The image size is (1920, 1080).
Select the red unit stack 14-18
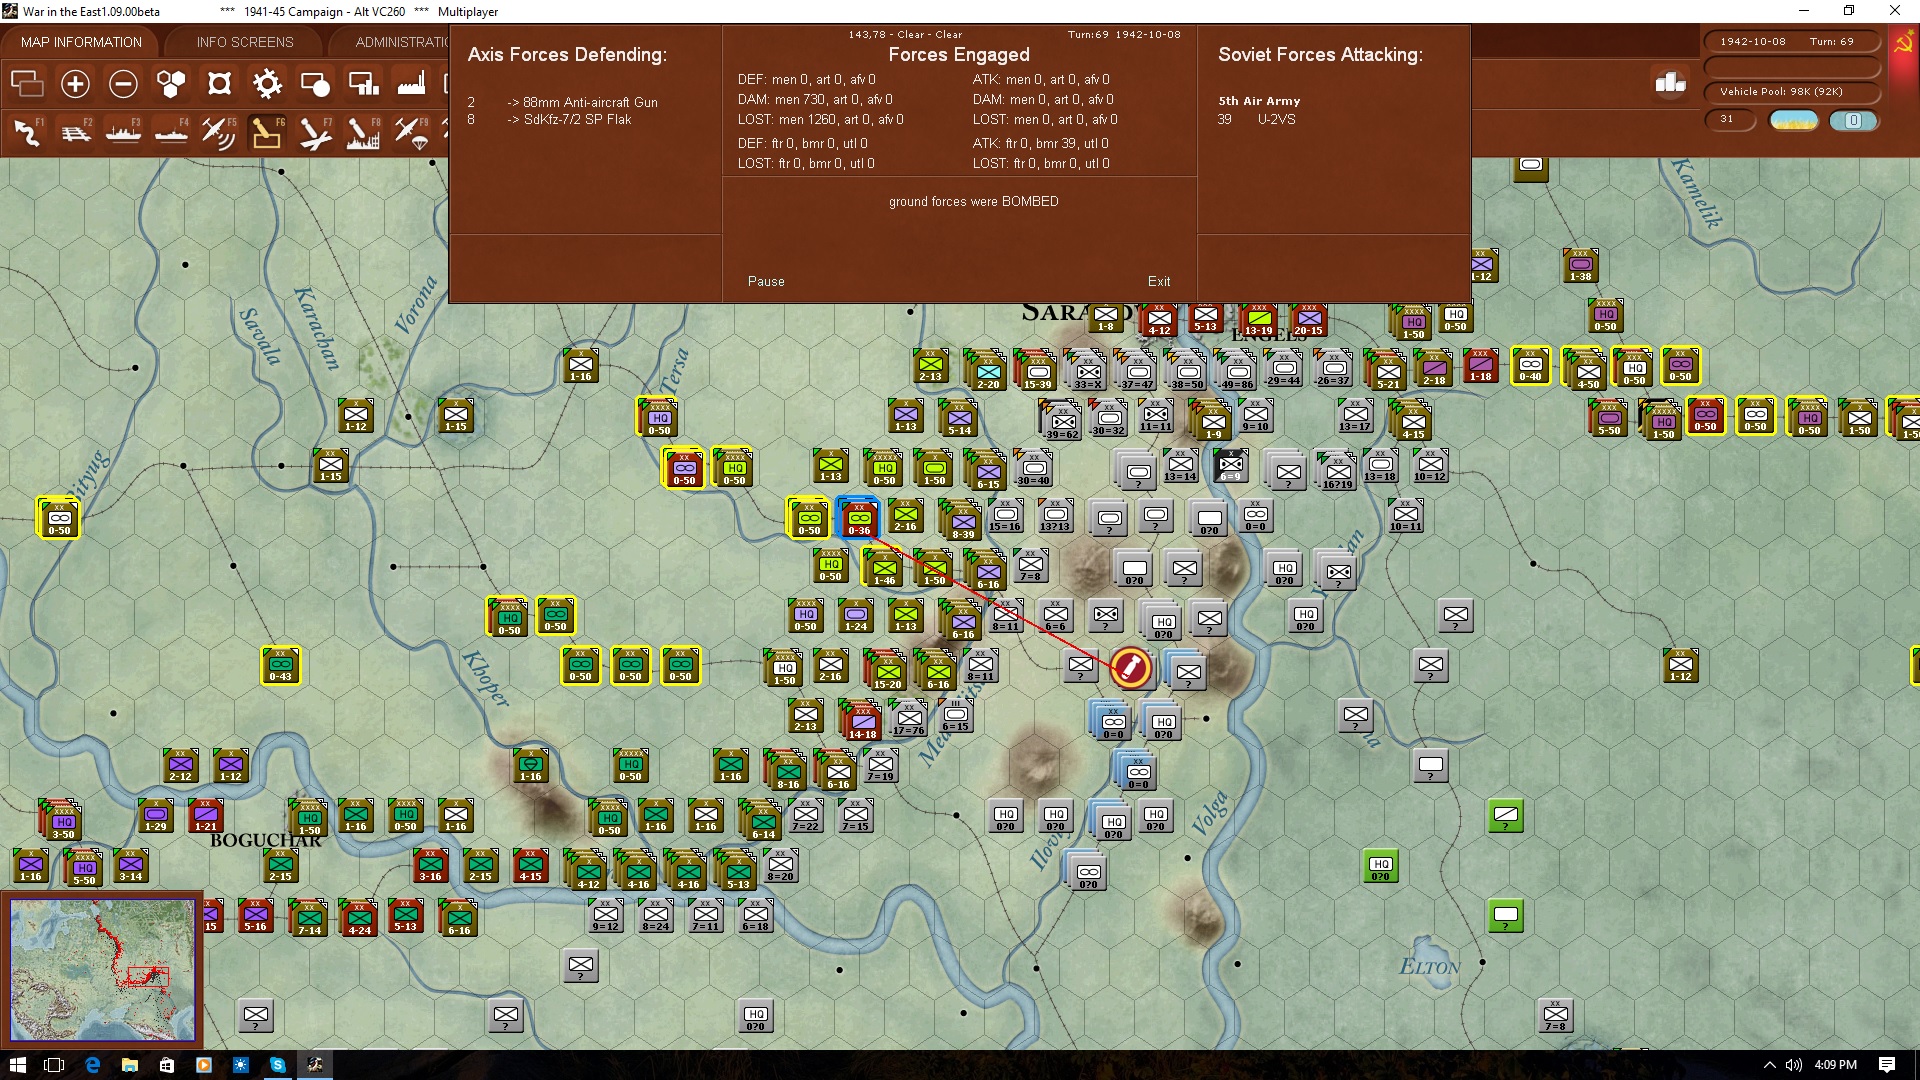(x=861, y=721)
